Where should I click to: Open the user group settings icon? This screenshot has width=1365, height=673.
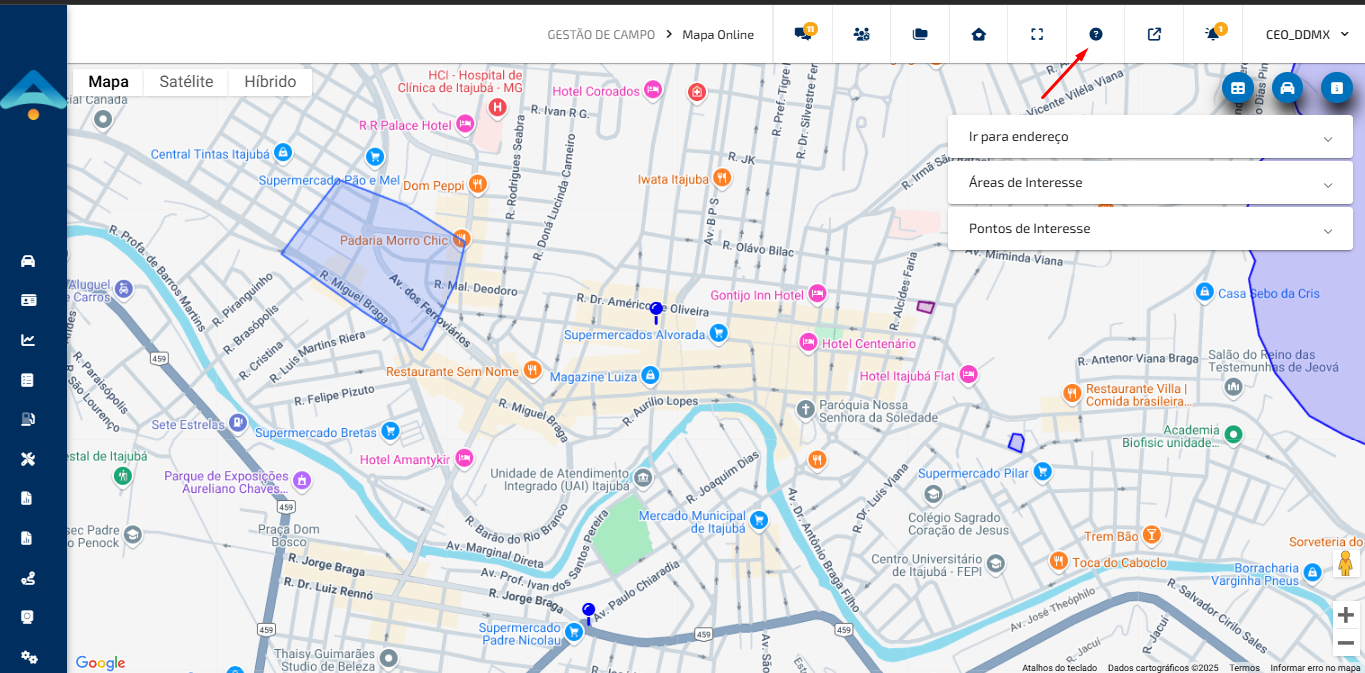tap(861, 34)
